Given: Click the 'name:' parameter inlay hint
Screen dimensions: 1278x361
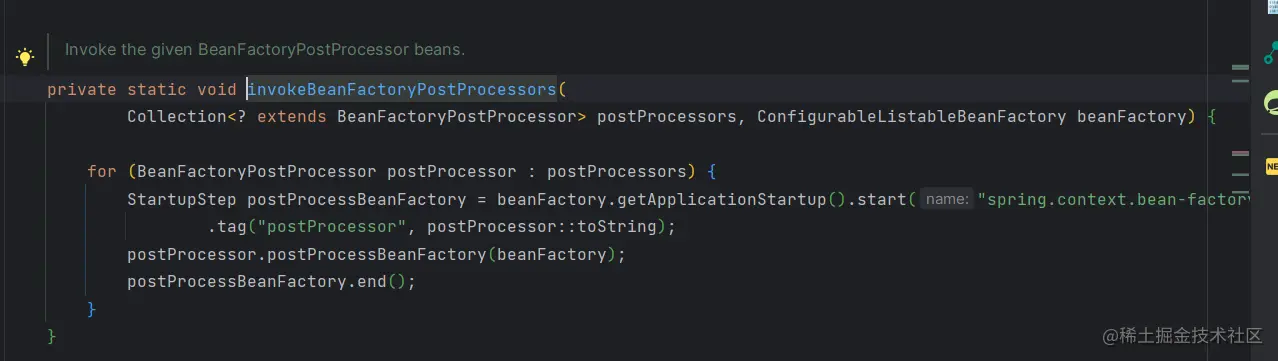Looking at the screenshot, I should (946, 199).
